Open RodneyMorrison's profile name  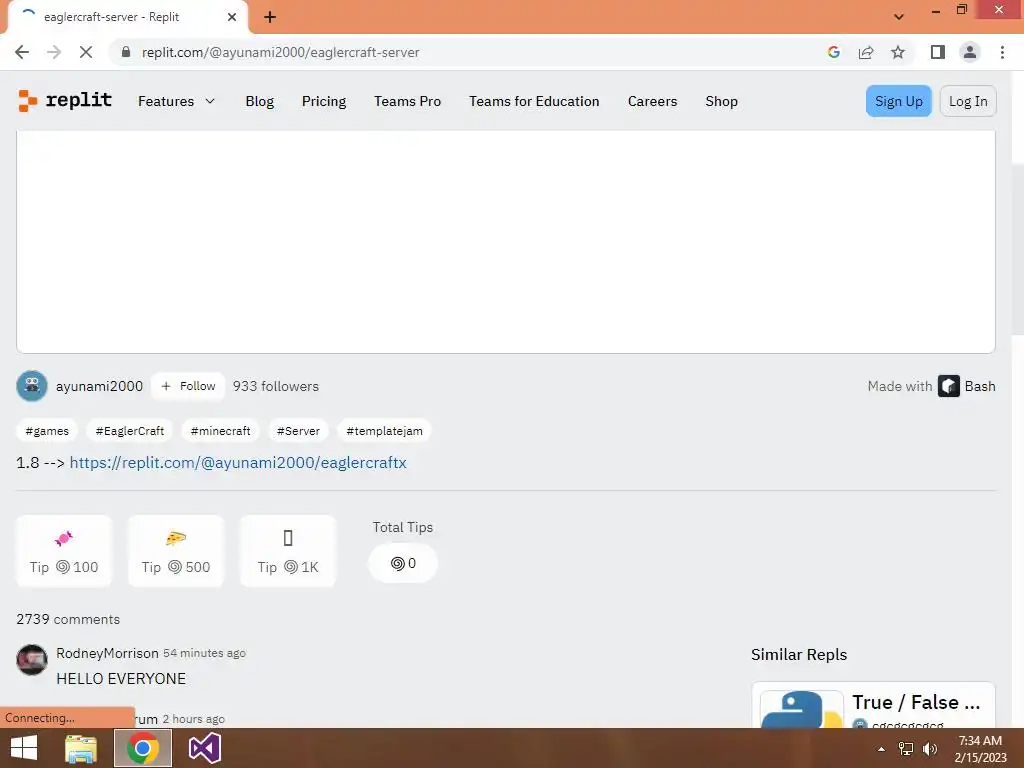coord(107,653)
